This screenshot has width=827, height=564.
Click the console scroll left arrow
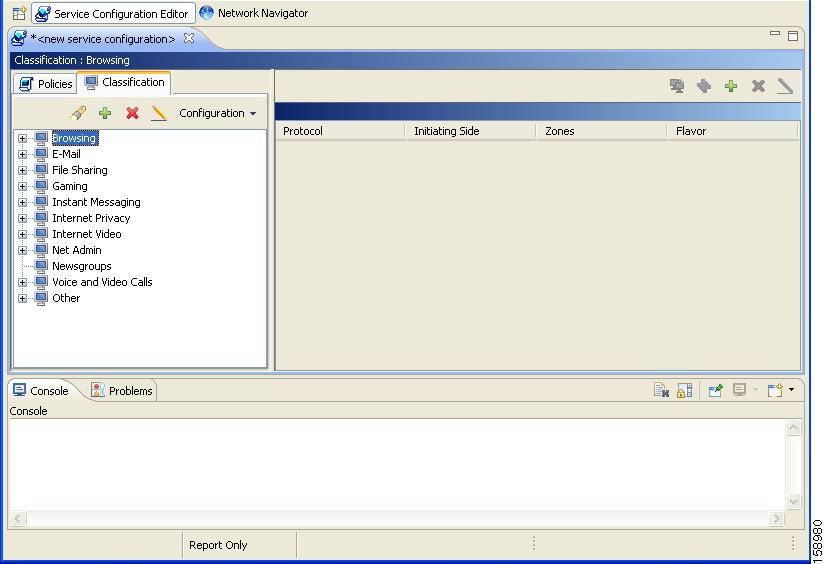tap(18, 519)
